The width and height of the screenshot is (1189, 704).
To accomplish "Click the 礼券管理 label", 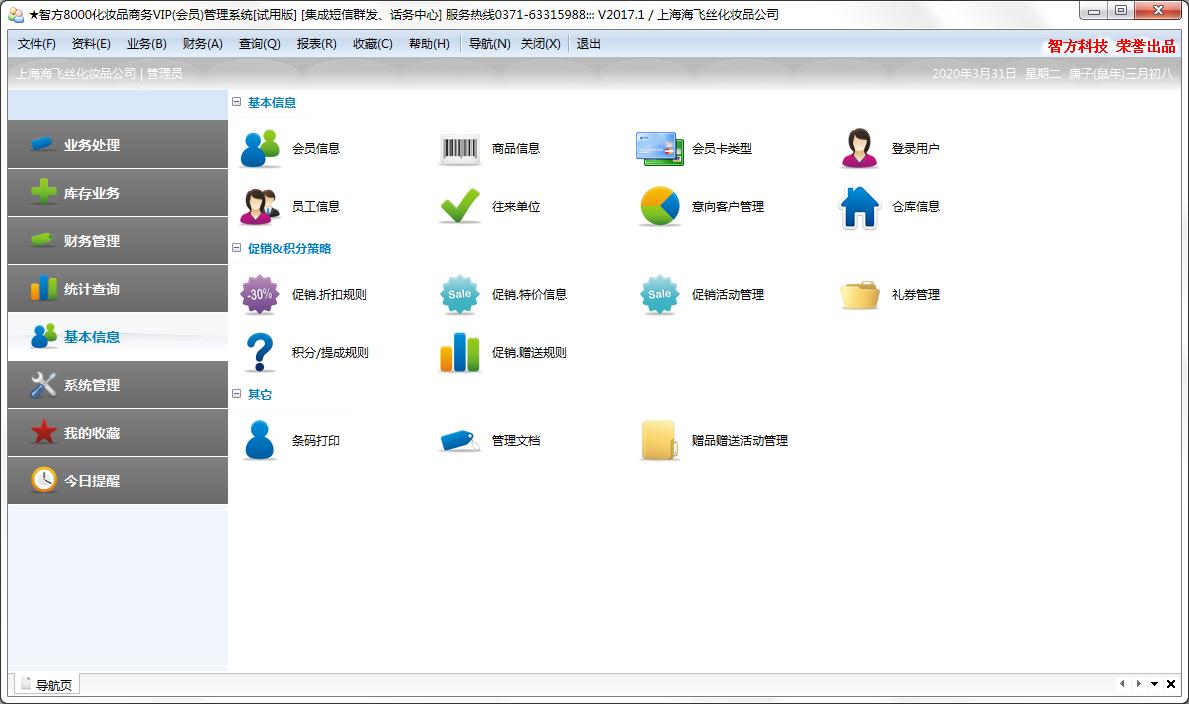I will (x=916, y=294).
